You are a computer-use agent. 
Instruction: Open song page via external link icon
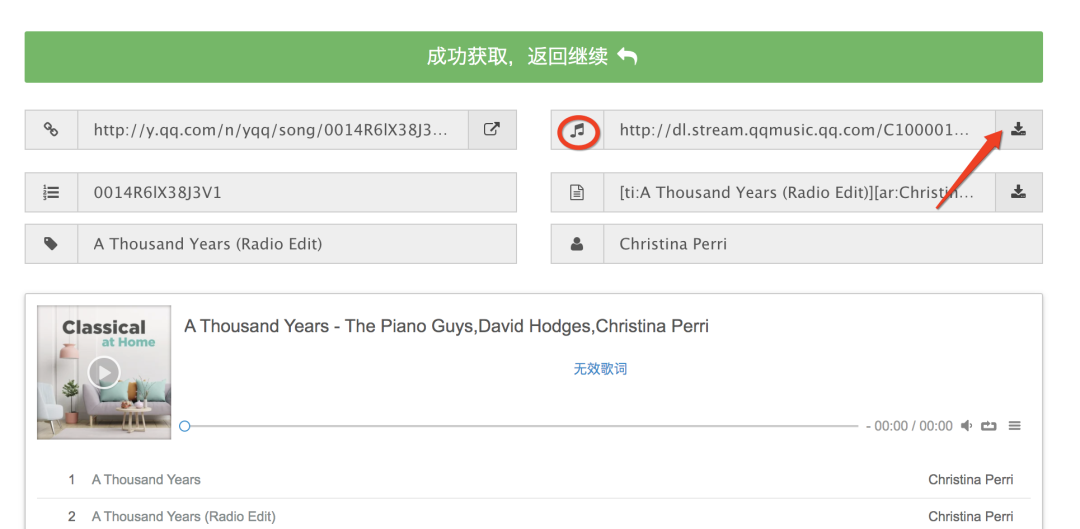[x=492, y=129]
